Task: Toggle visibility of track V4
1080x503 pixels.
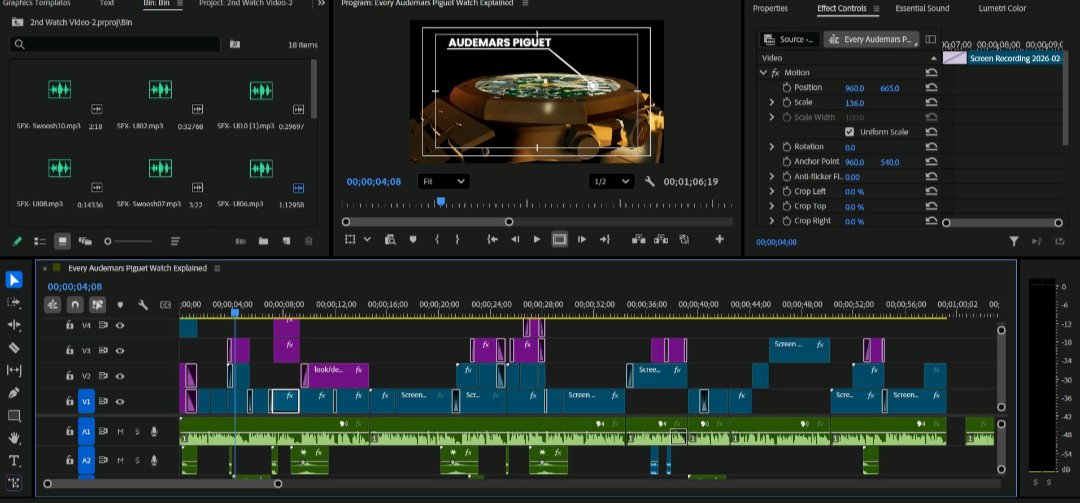Action: point(120,325)
